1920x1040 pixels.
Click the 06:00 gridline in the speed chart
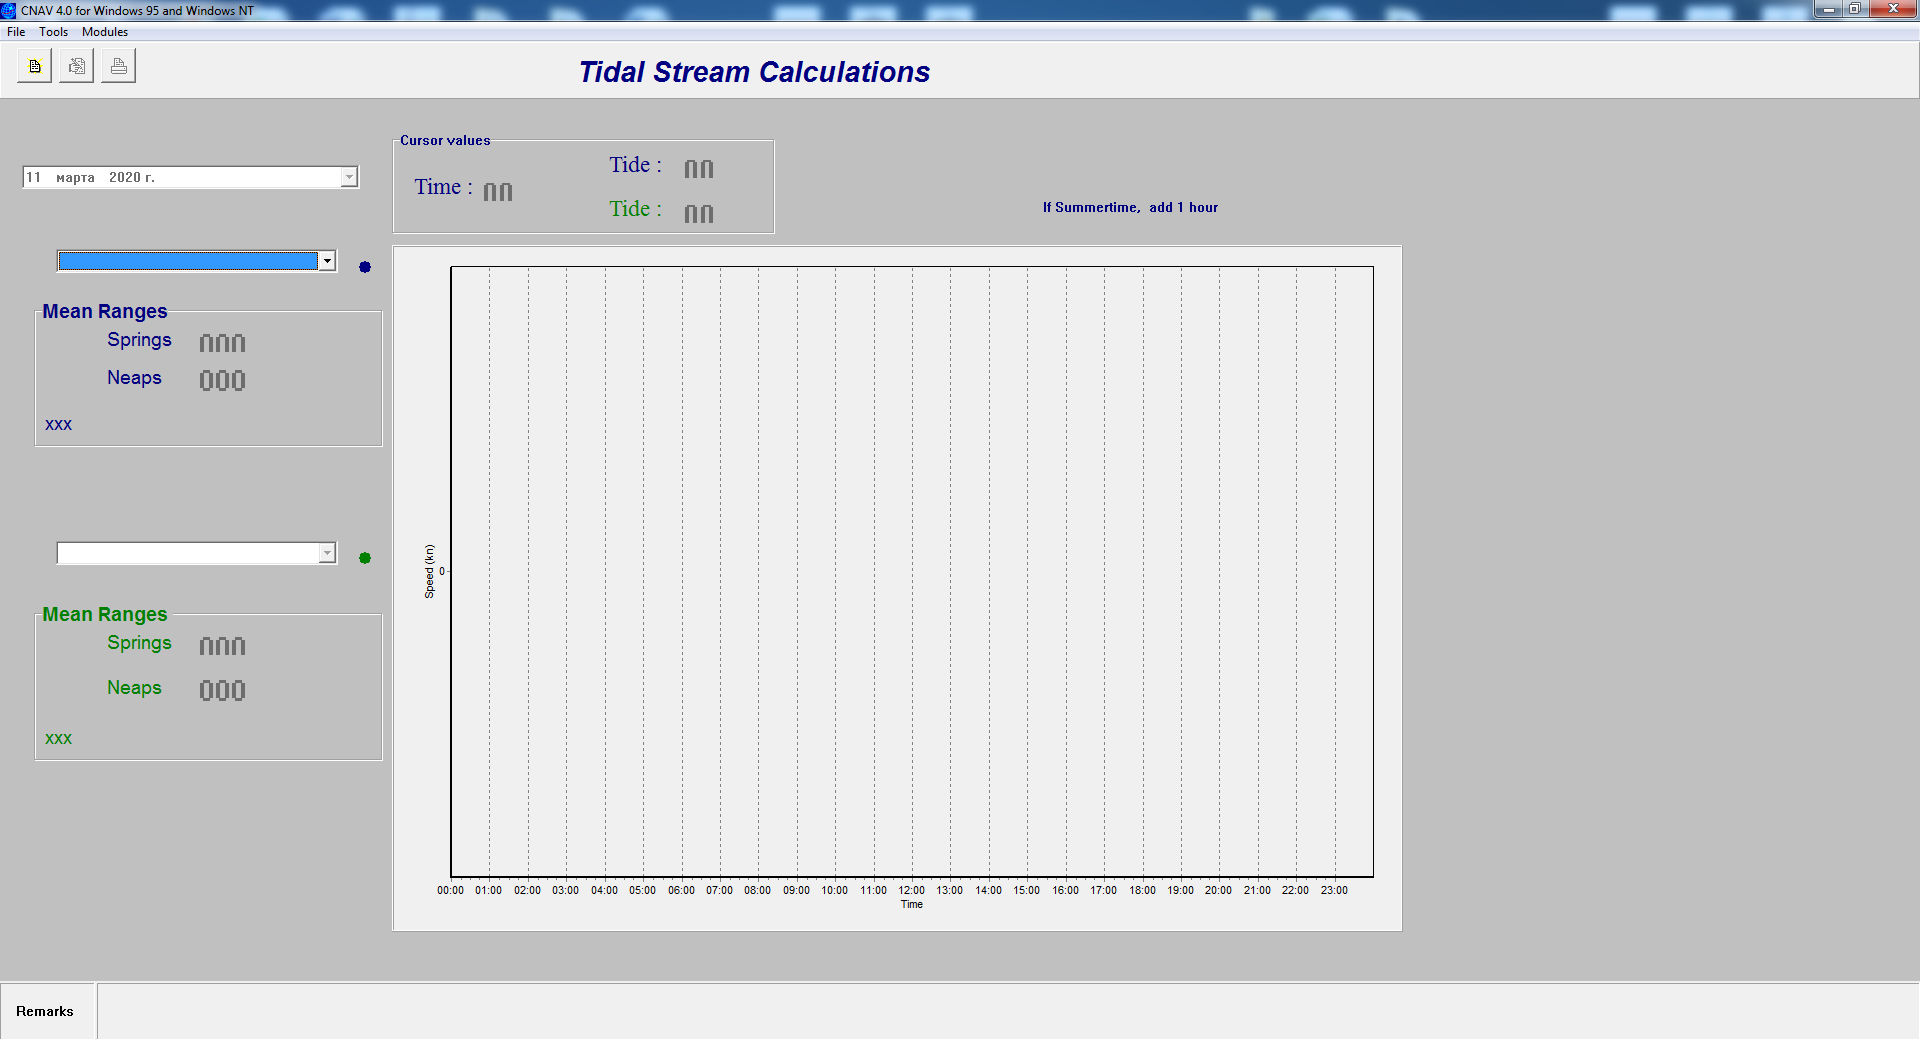tap(682, 570)
